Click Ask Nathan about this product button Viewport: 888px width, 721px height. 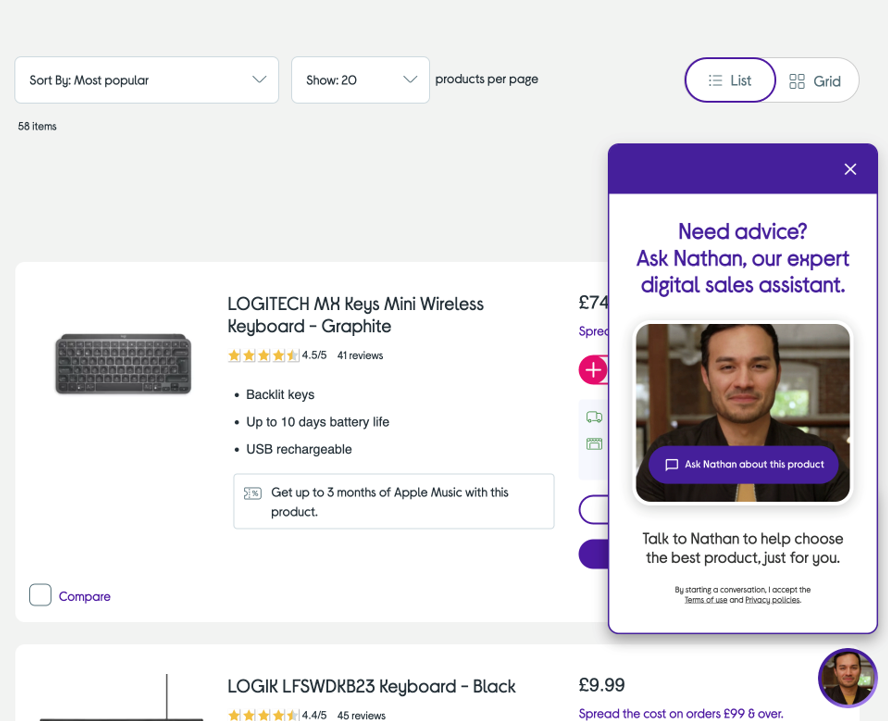(x=744, y=464)
